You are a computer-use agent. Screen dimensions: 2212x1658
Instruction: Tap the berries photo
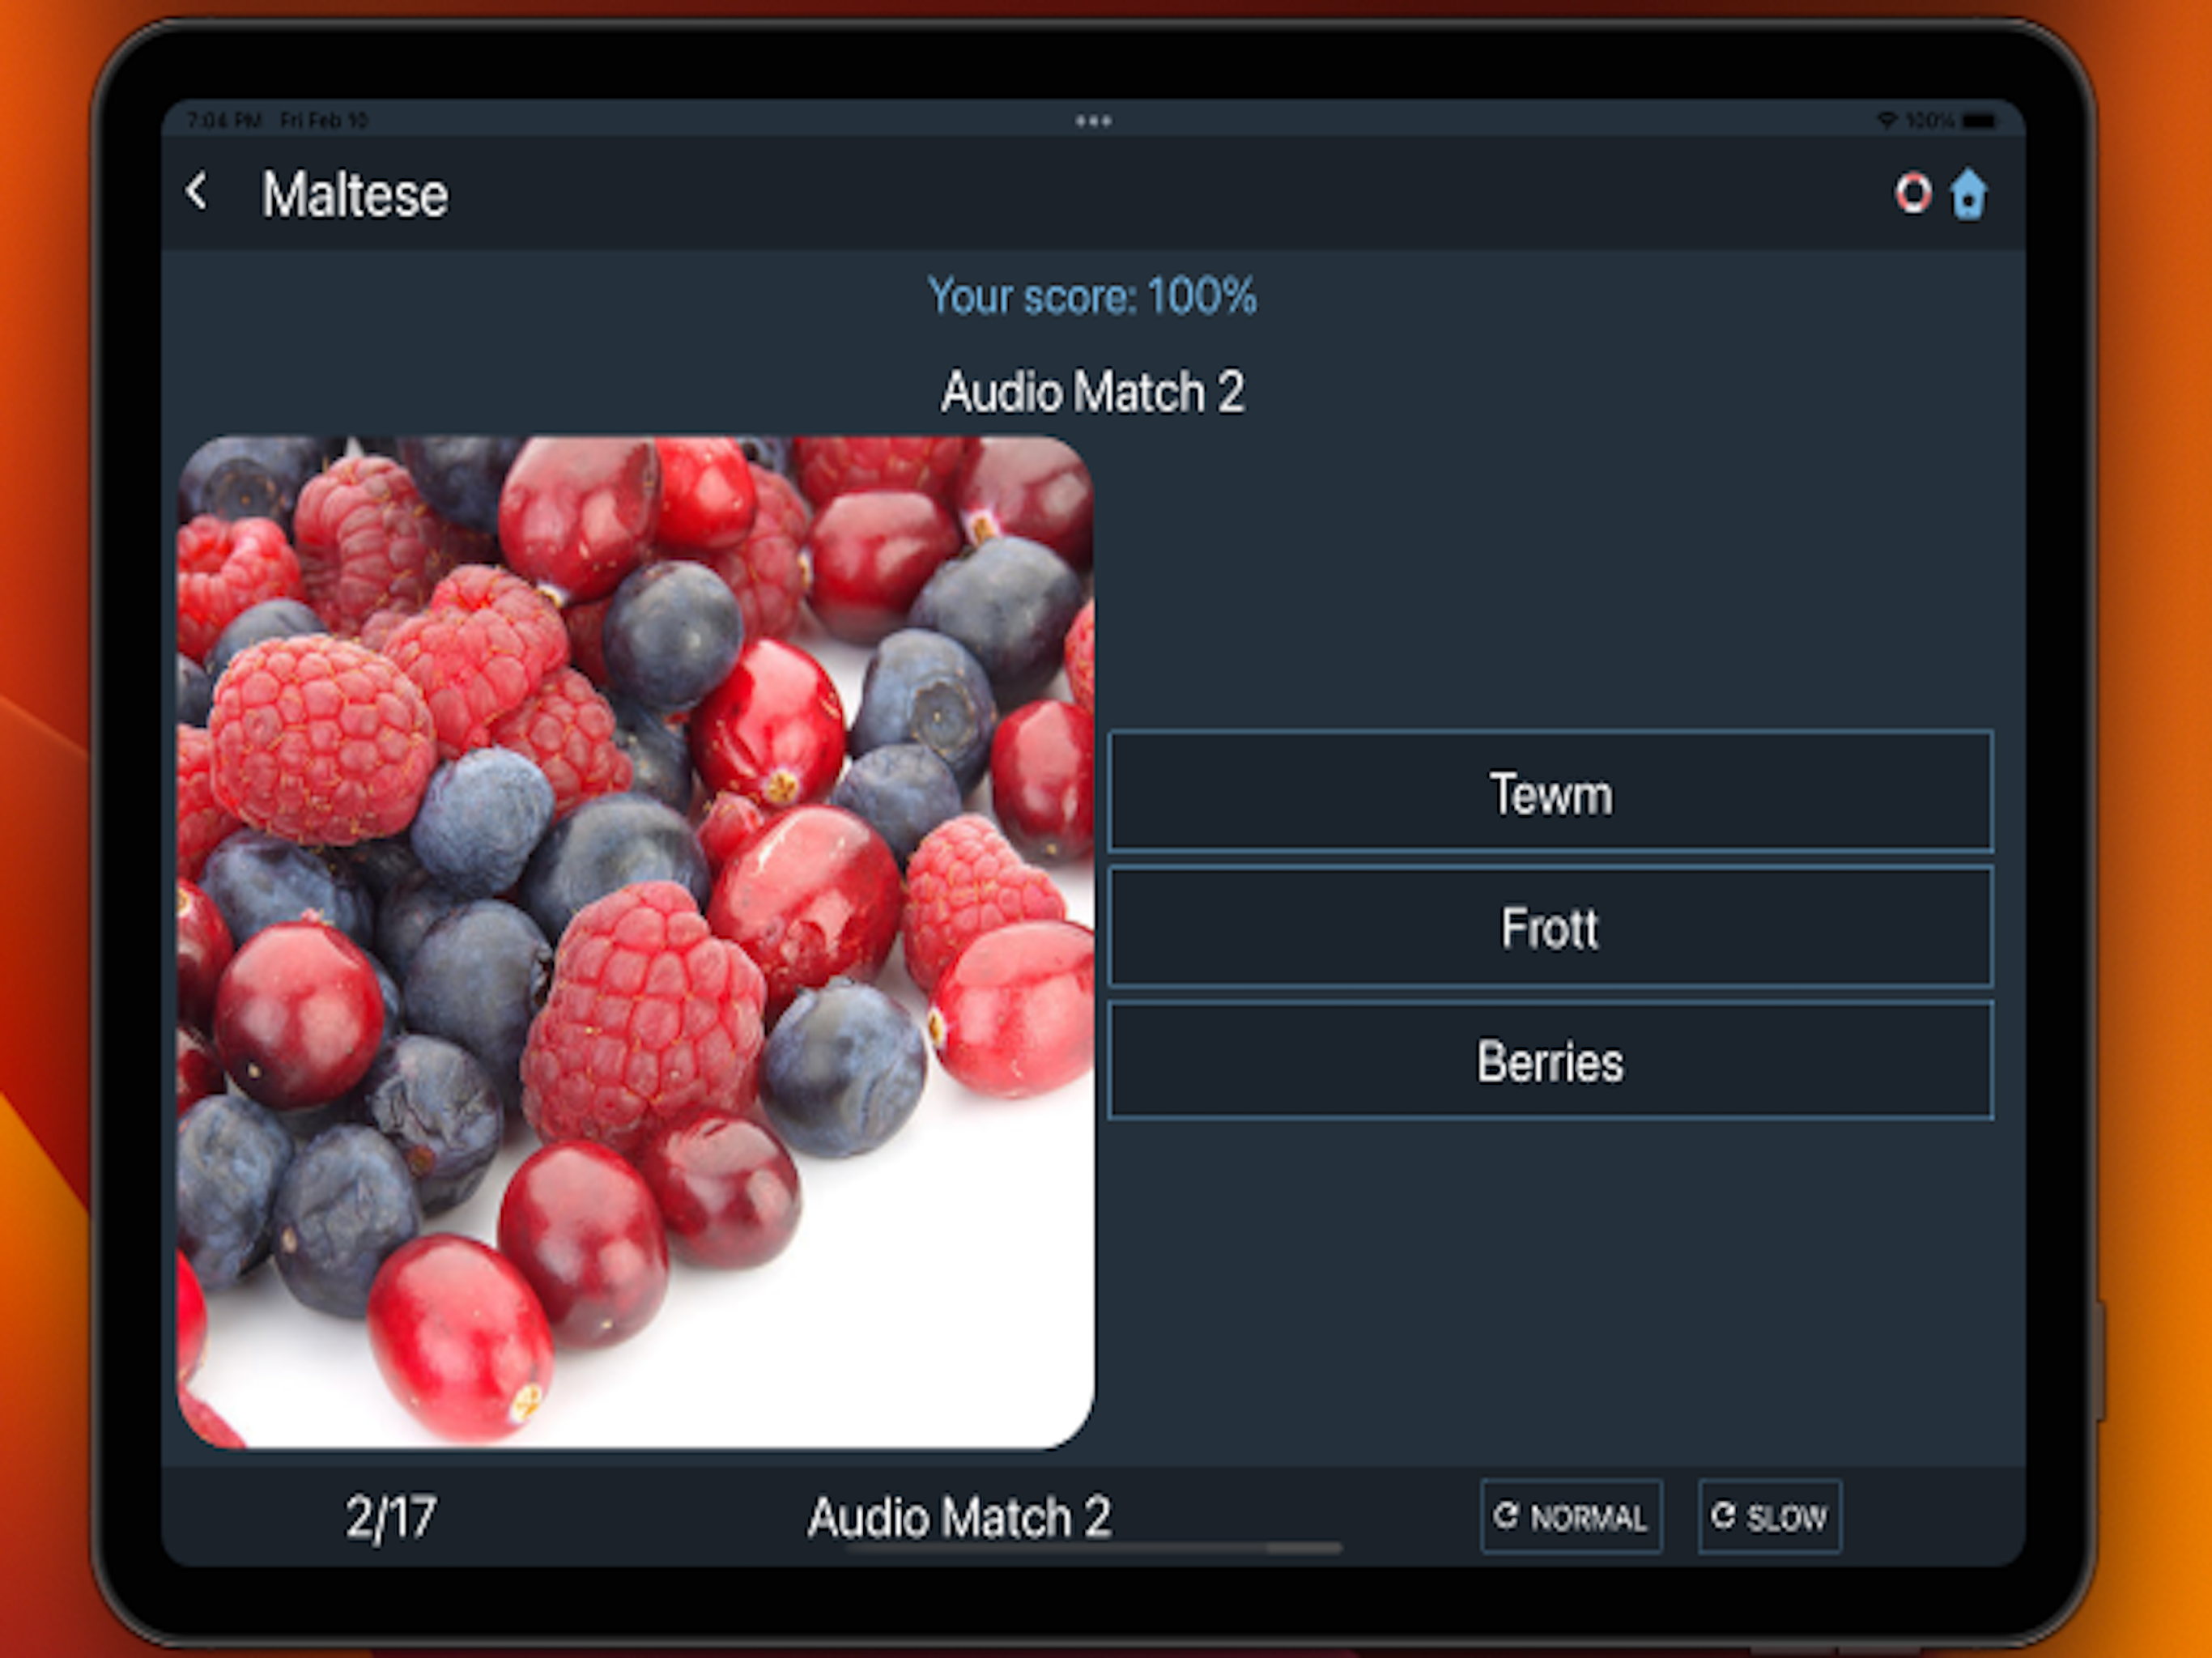636,942
